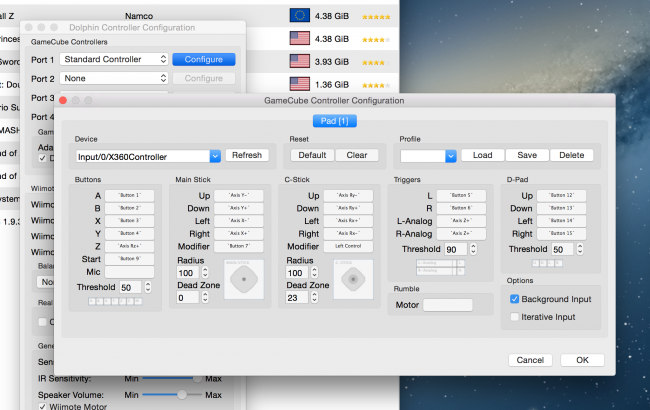Click the D-Pad Down mapping button

point(562,208)
